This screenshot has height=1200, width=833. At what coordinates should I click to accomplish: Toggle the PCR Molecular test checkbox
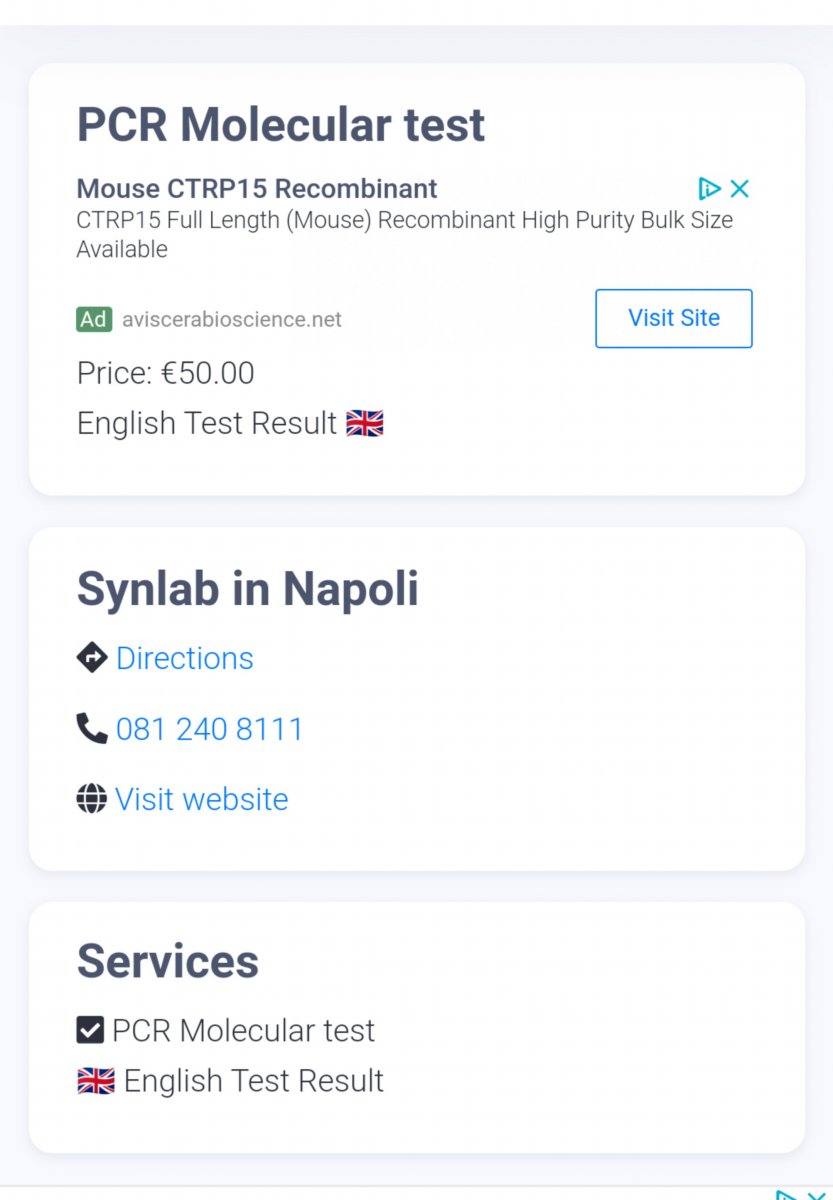coord(90,1030)
